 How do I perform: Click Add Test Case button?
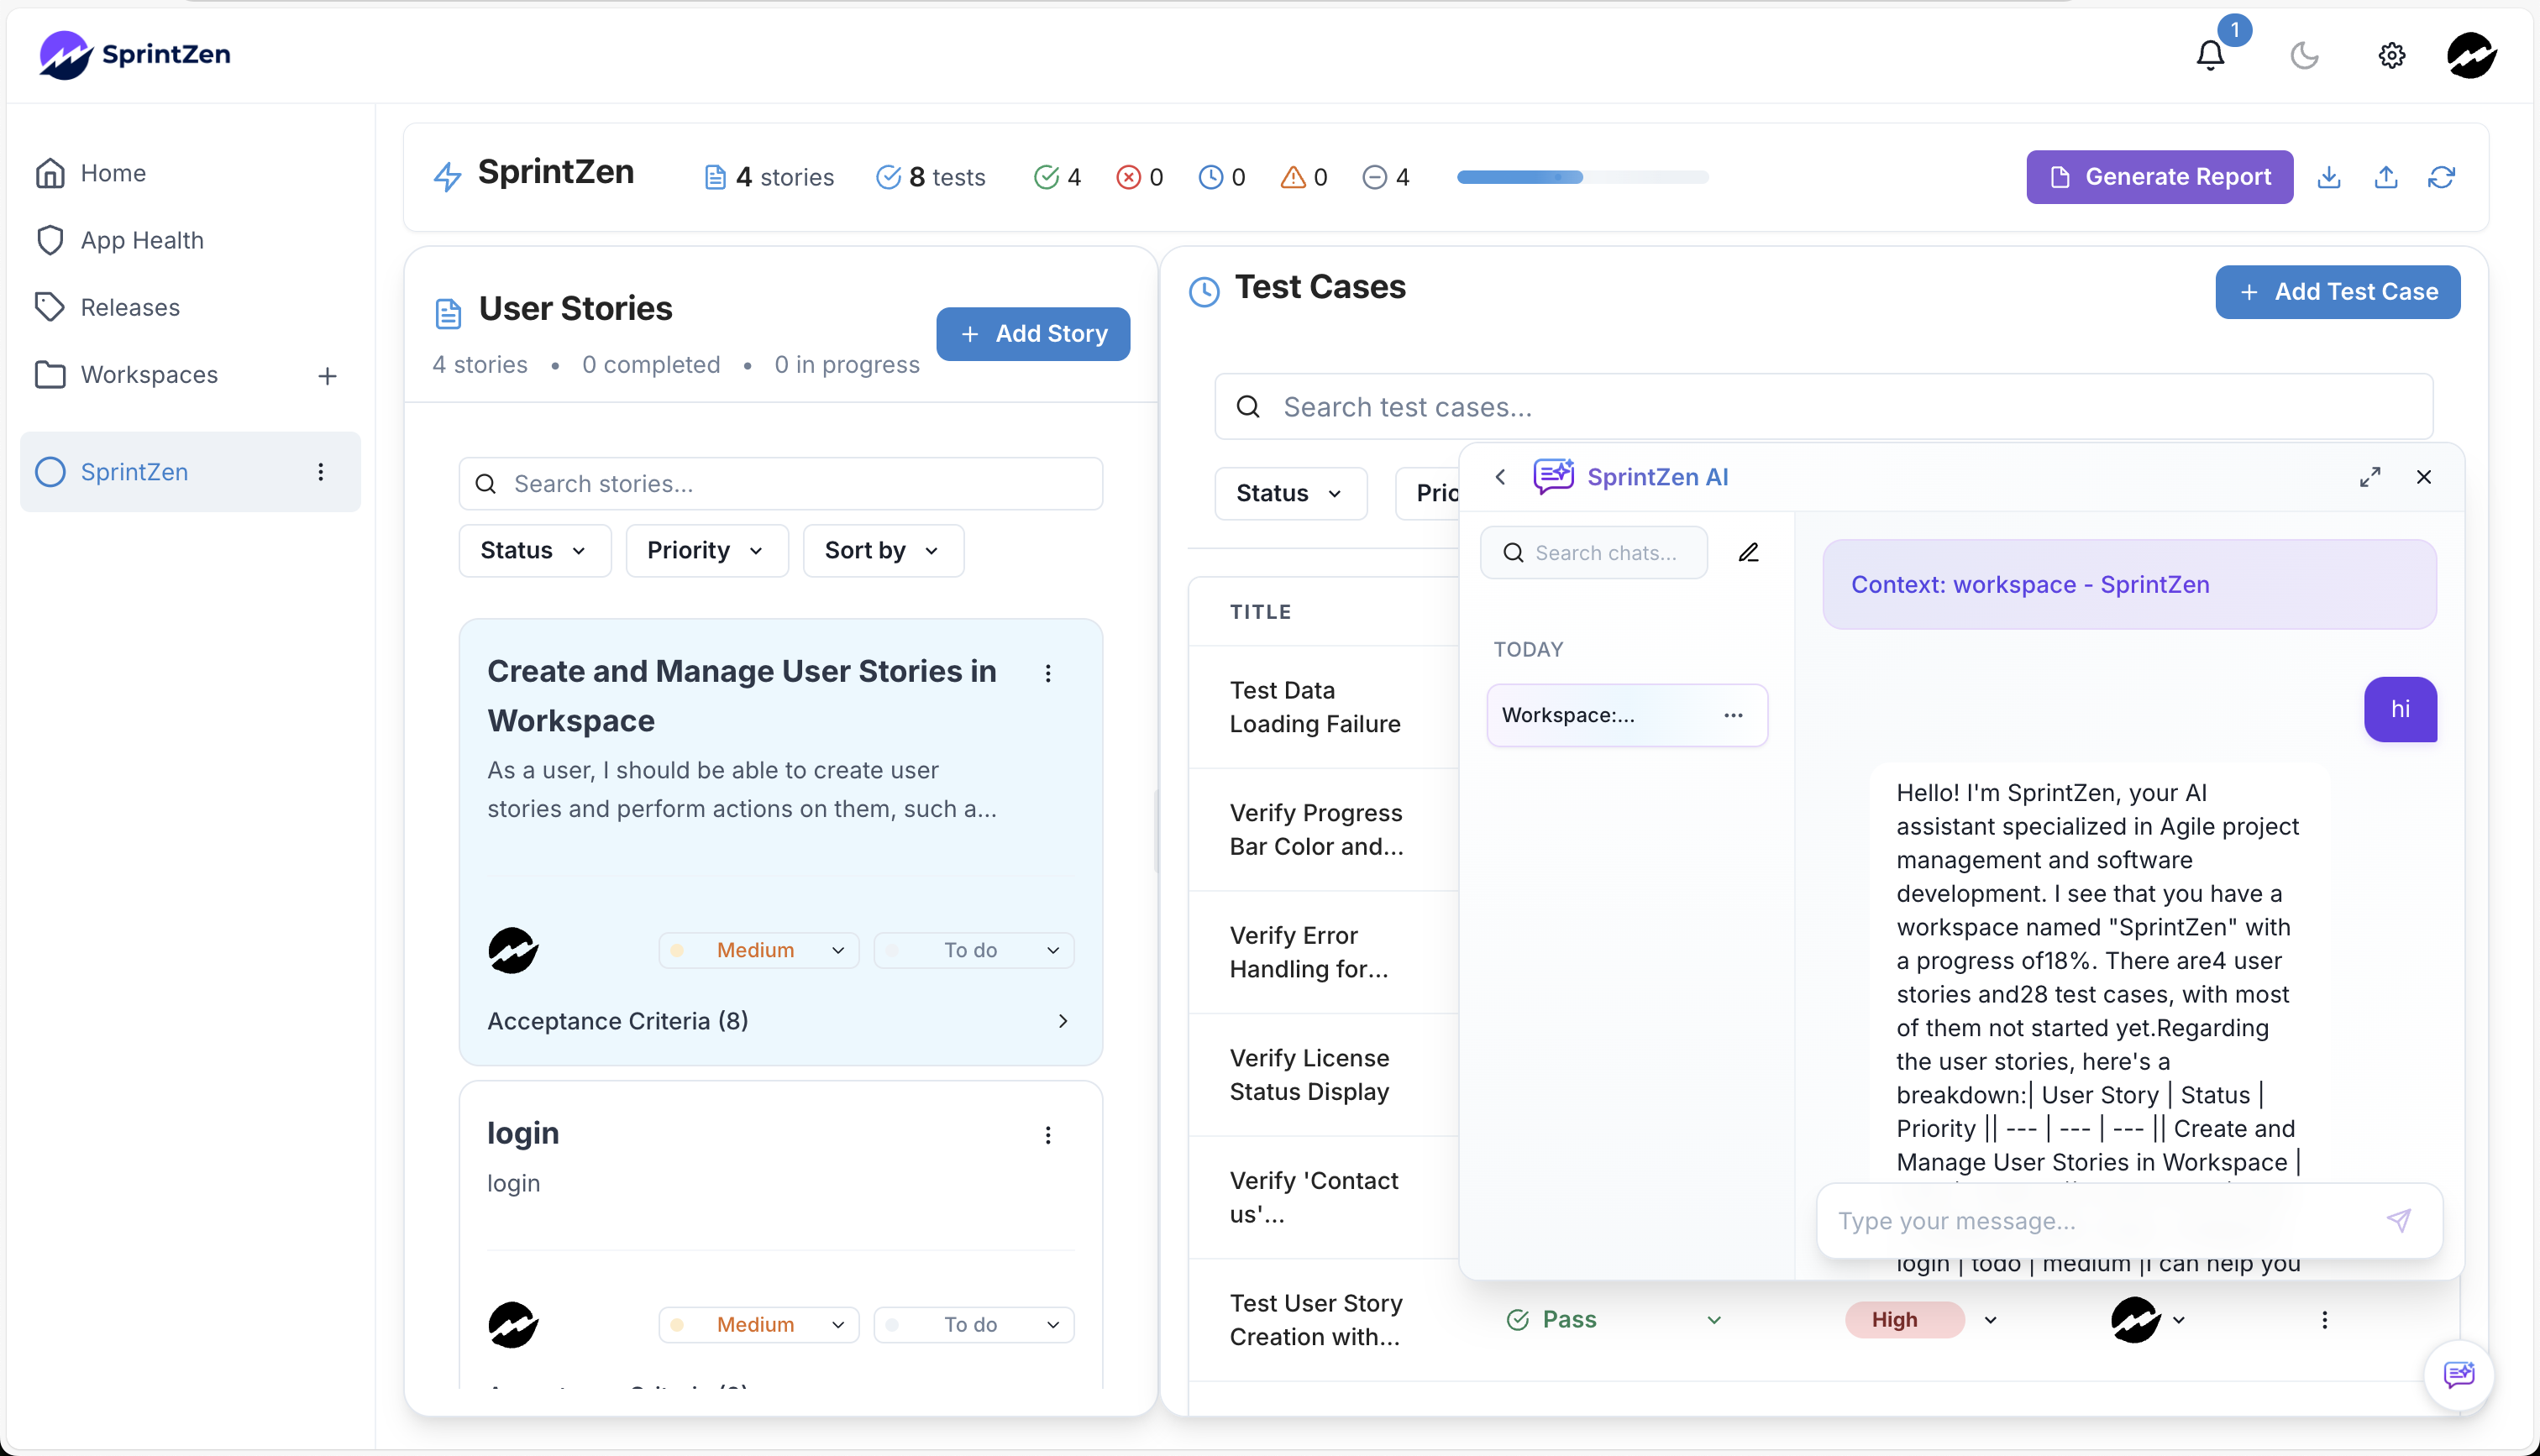point(2337,292)
